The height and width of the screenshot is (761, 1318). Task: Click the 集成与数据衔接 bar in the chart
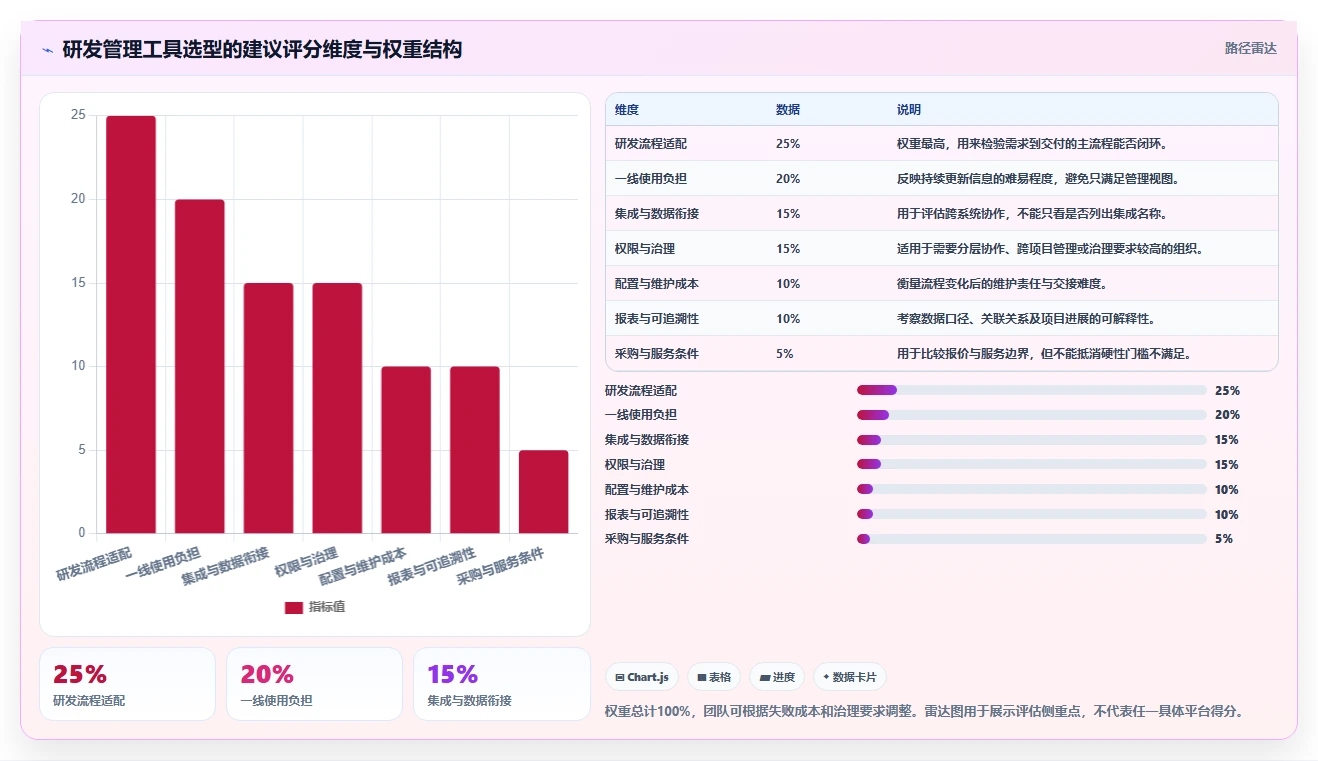click(269, 408)
